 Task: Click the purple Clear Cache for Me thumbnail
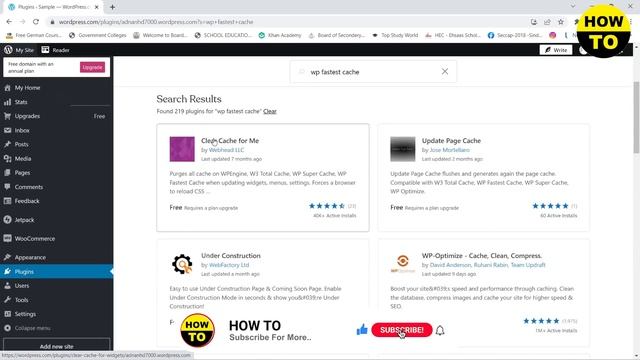[x=182, y=149]
